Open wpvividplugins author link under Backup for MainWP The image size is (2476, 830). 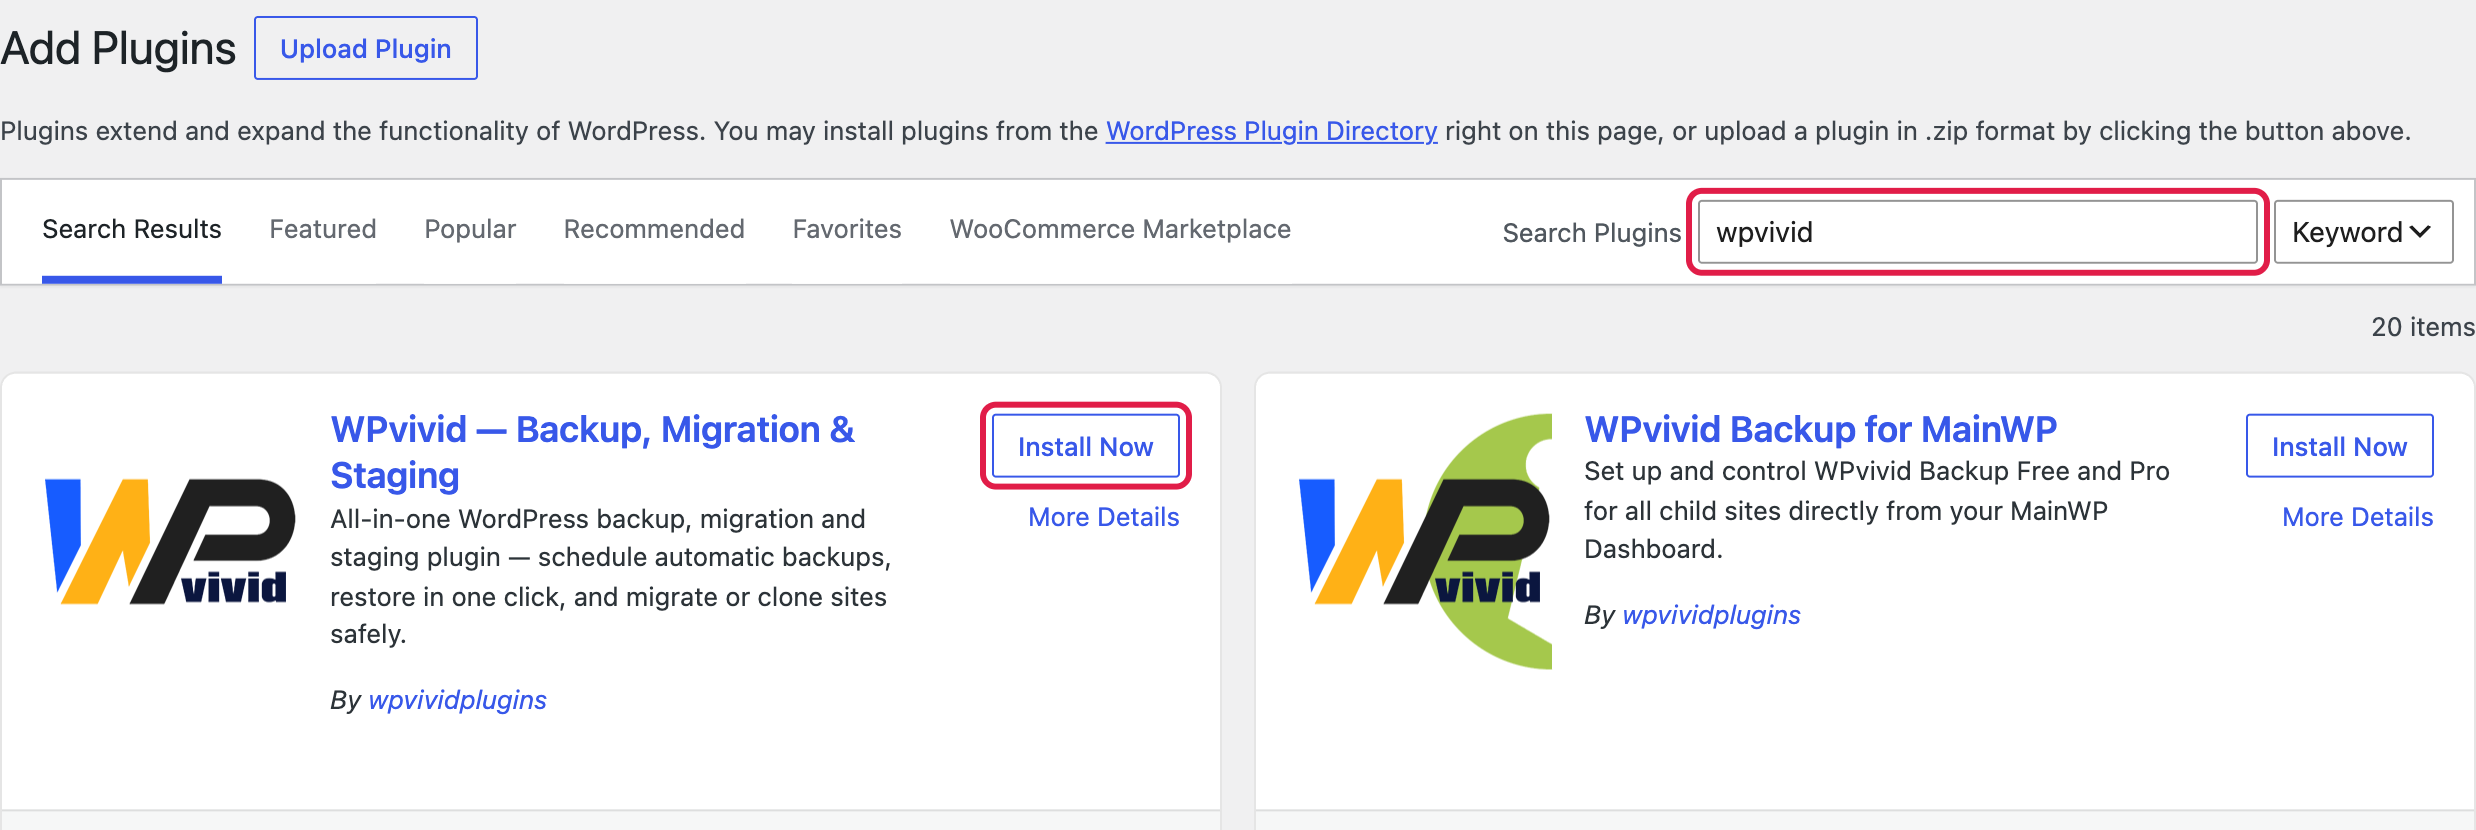1711,615
